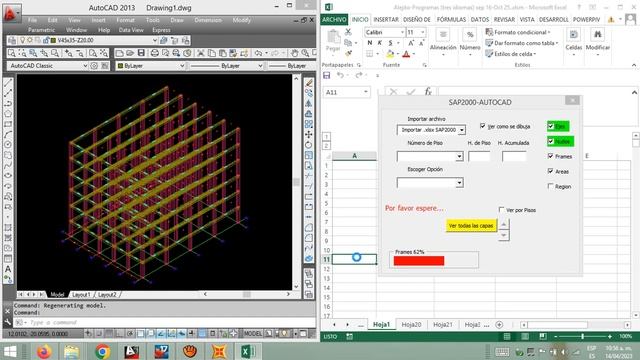
Task: Click the ARCHIVO button in Excel
Action: 334,20
